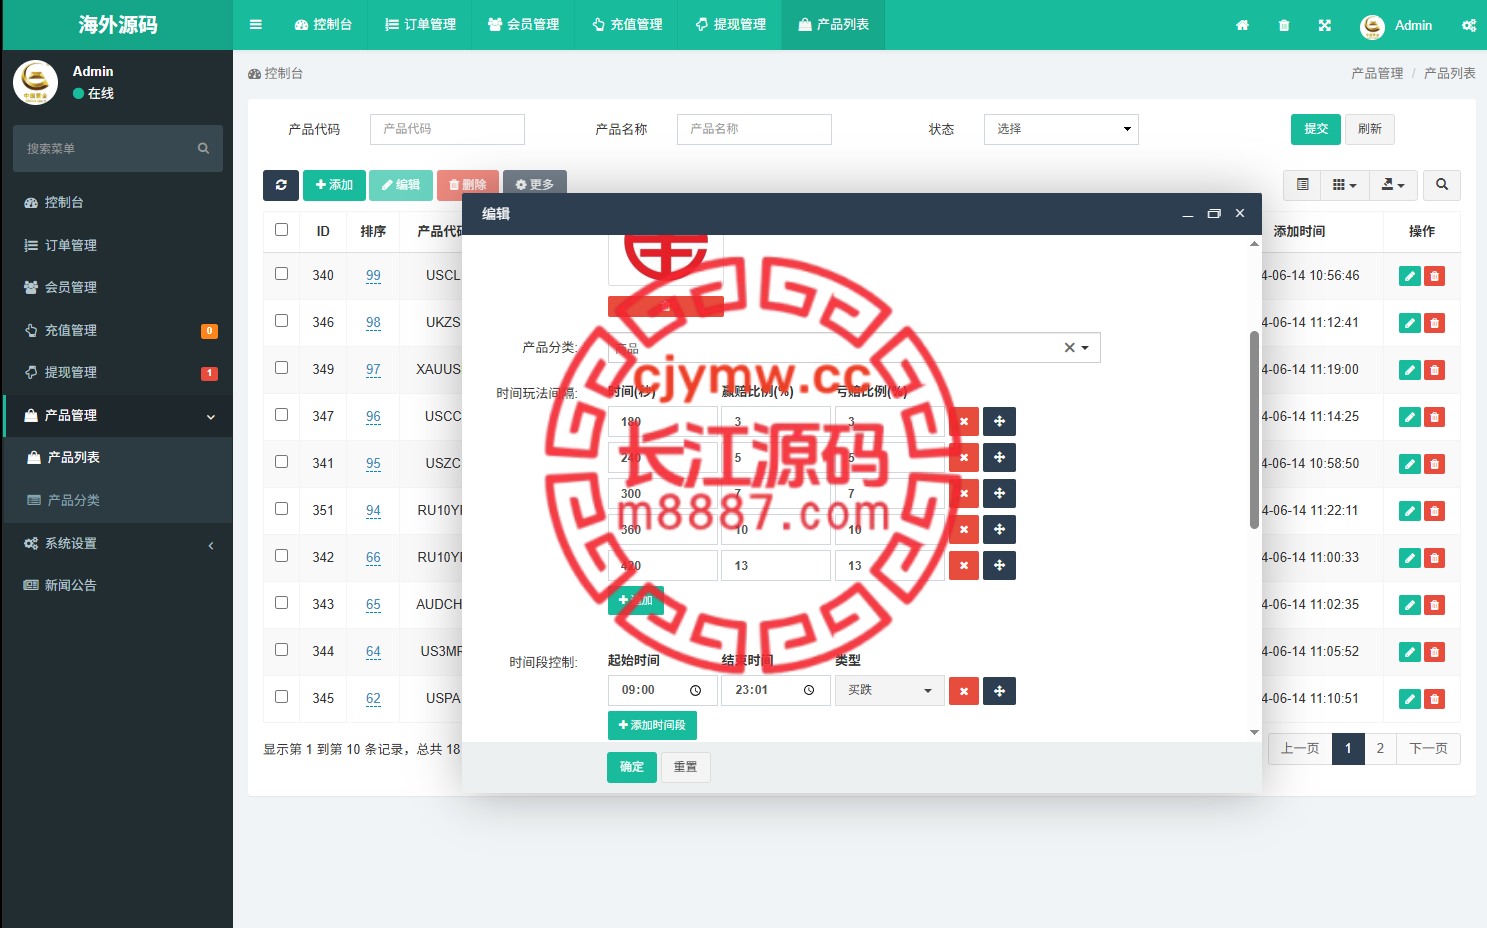The height and width of the screenshot is (928, 1487).
Task: Click the trash icon in top bar
Action: coord(1284,25)
